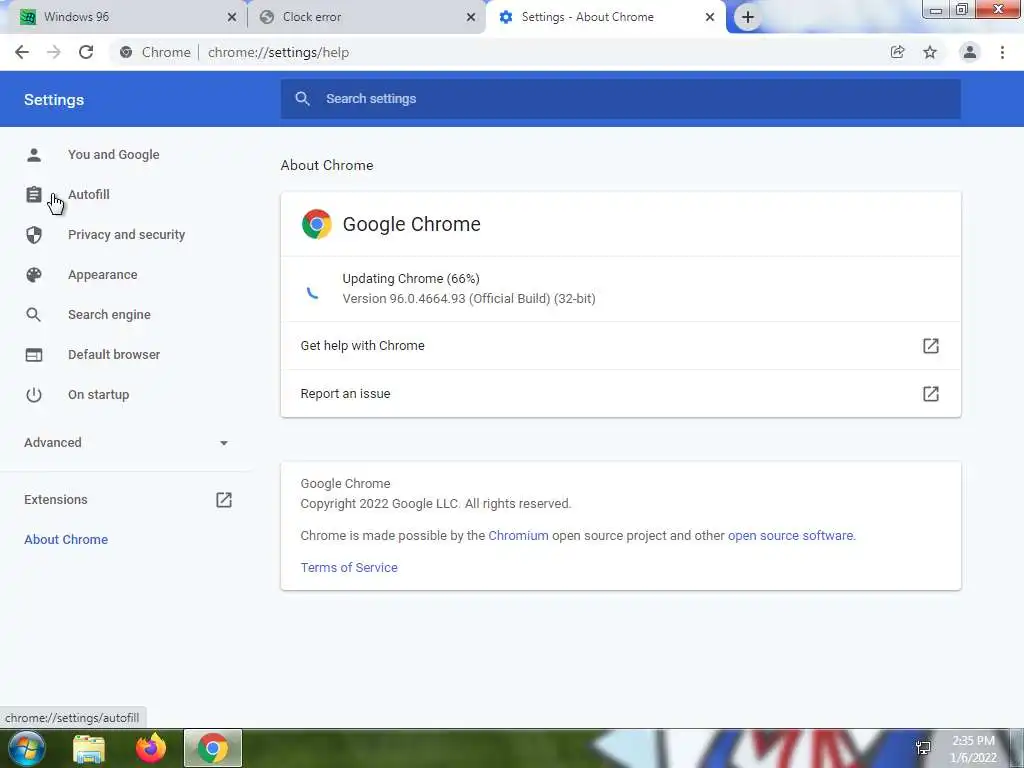Image resolution: width=1024 pixels, height=768 pixels.
Task: Click the You and Google person icon
Action: click(x=34, y=155)
